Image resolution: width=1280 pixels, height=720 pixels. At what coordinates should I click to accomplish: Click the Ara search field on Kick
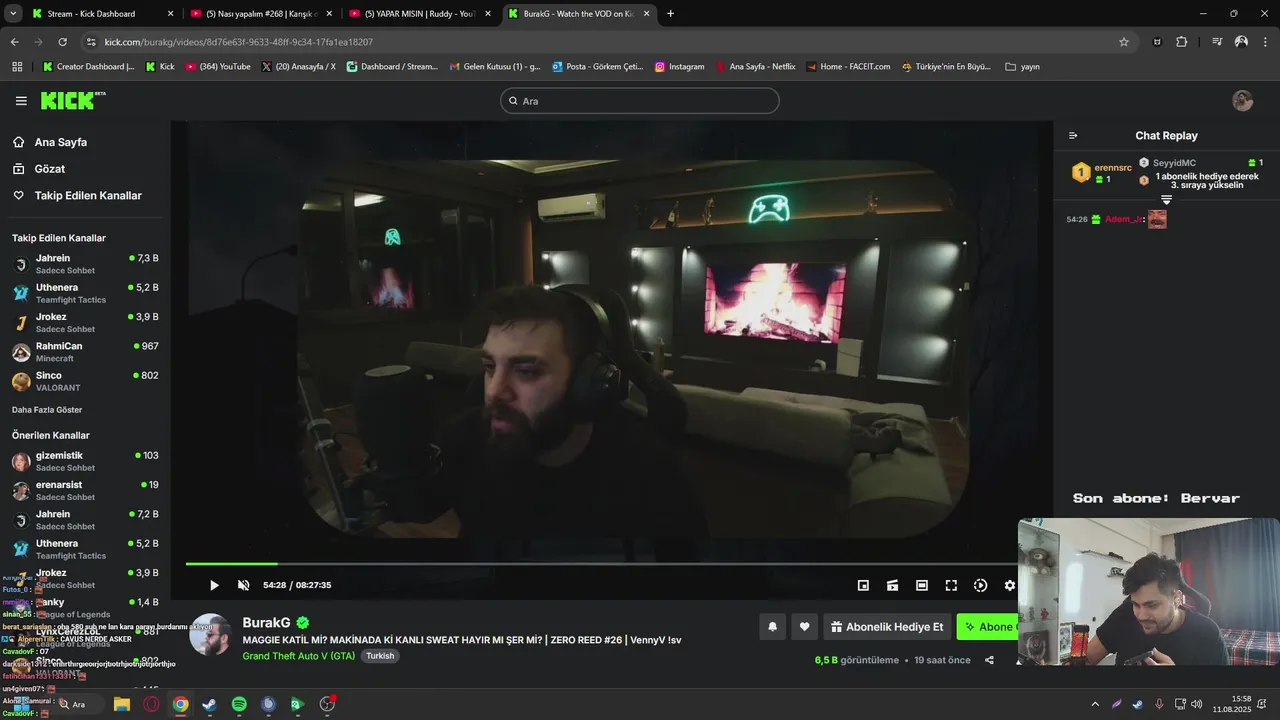(x=640, y=101)
